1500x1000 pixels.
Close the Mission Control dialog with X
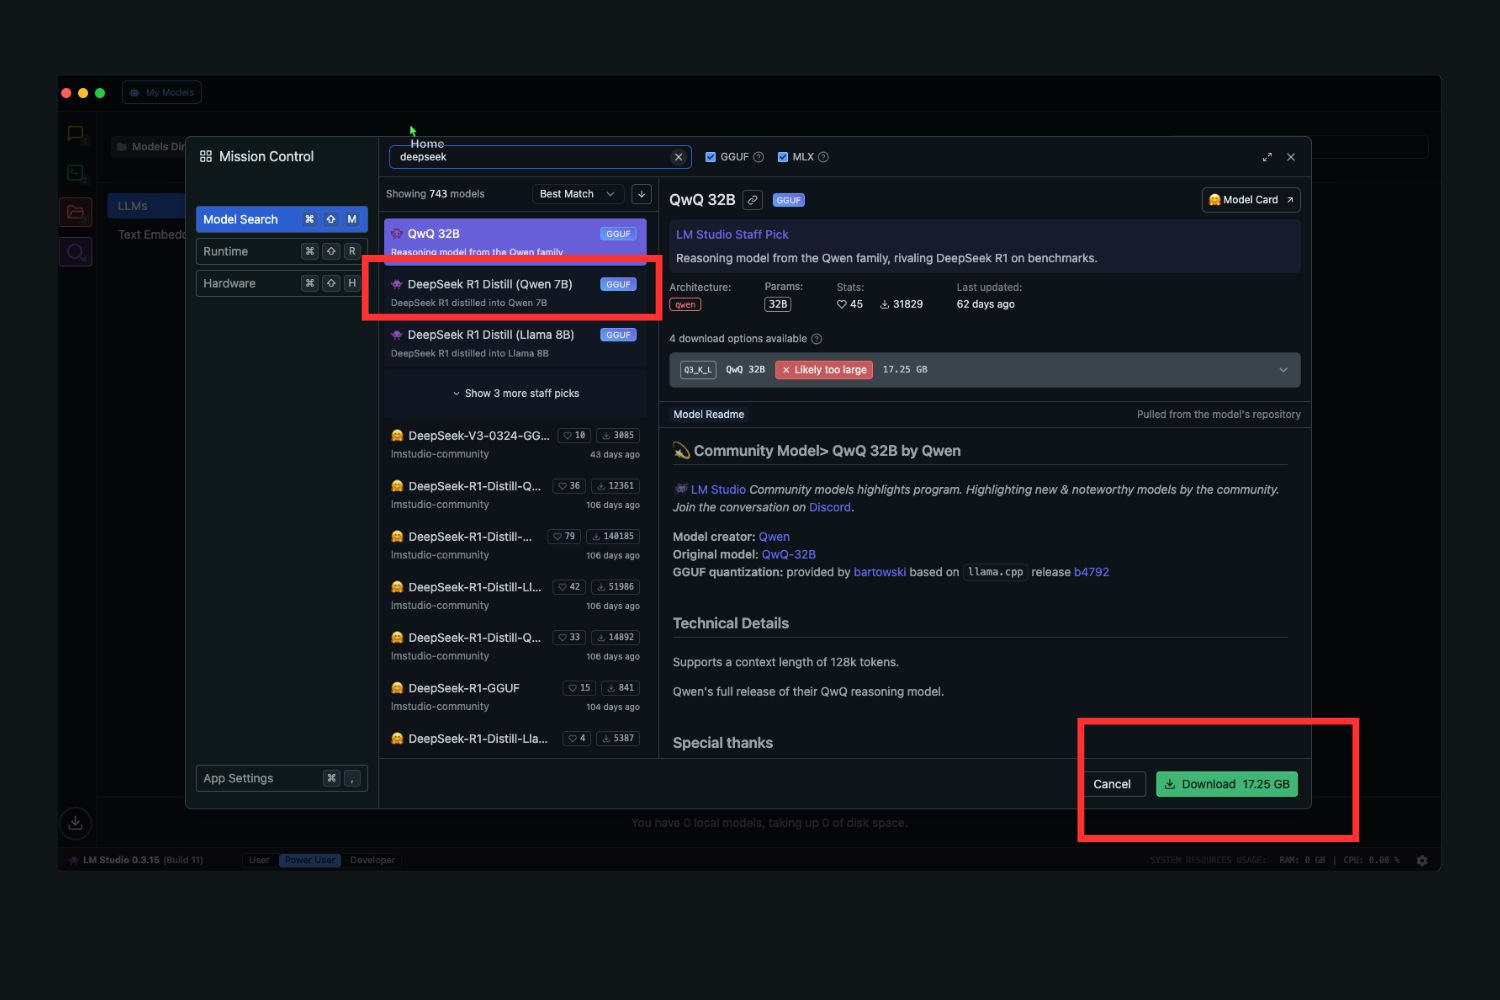click(1291, 157)
